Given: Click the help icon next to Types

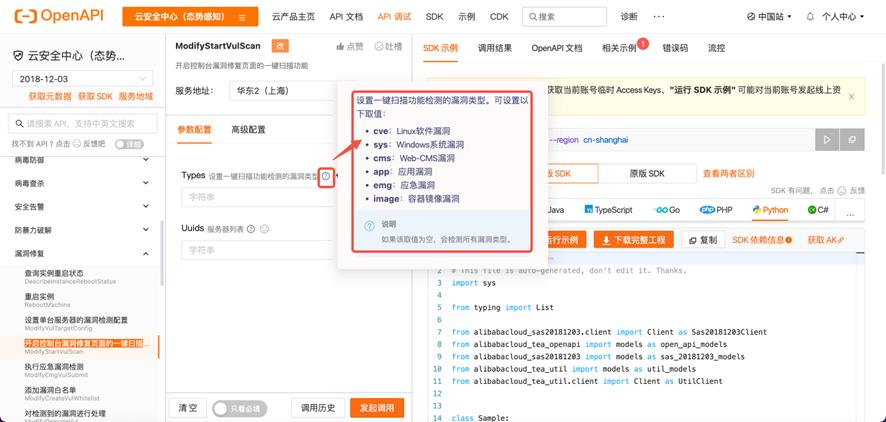Looking at the screenshot, I should [326, 176].
